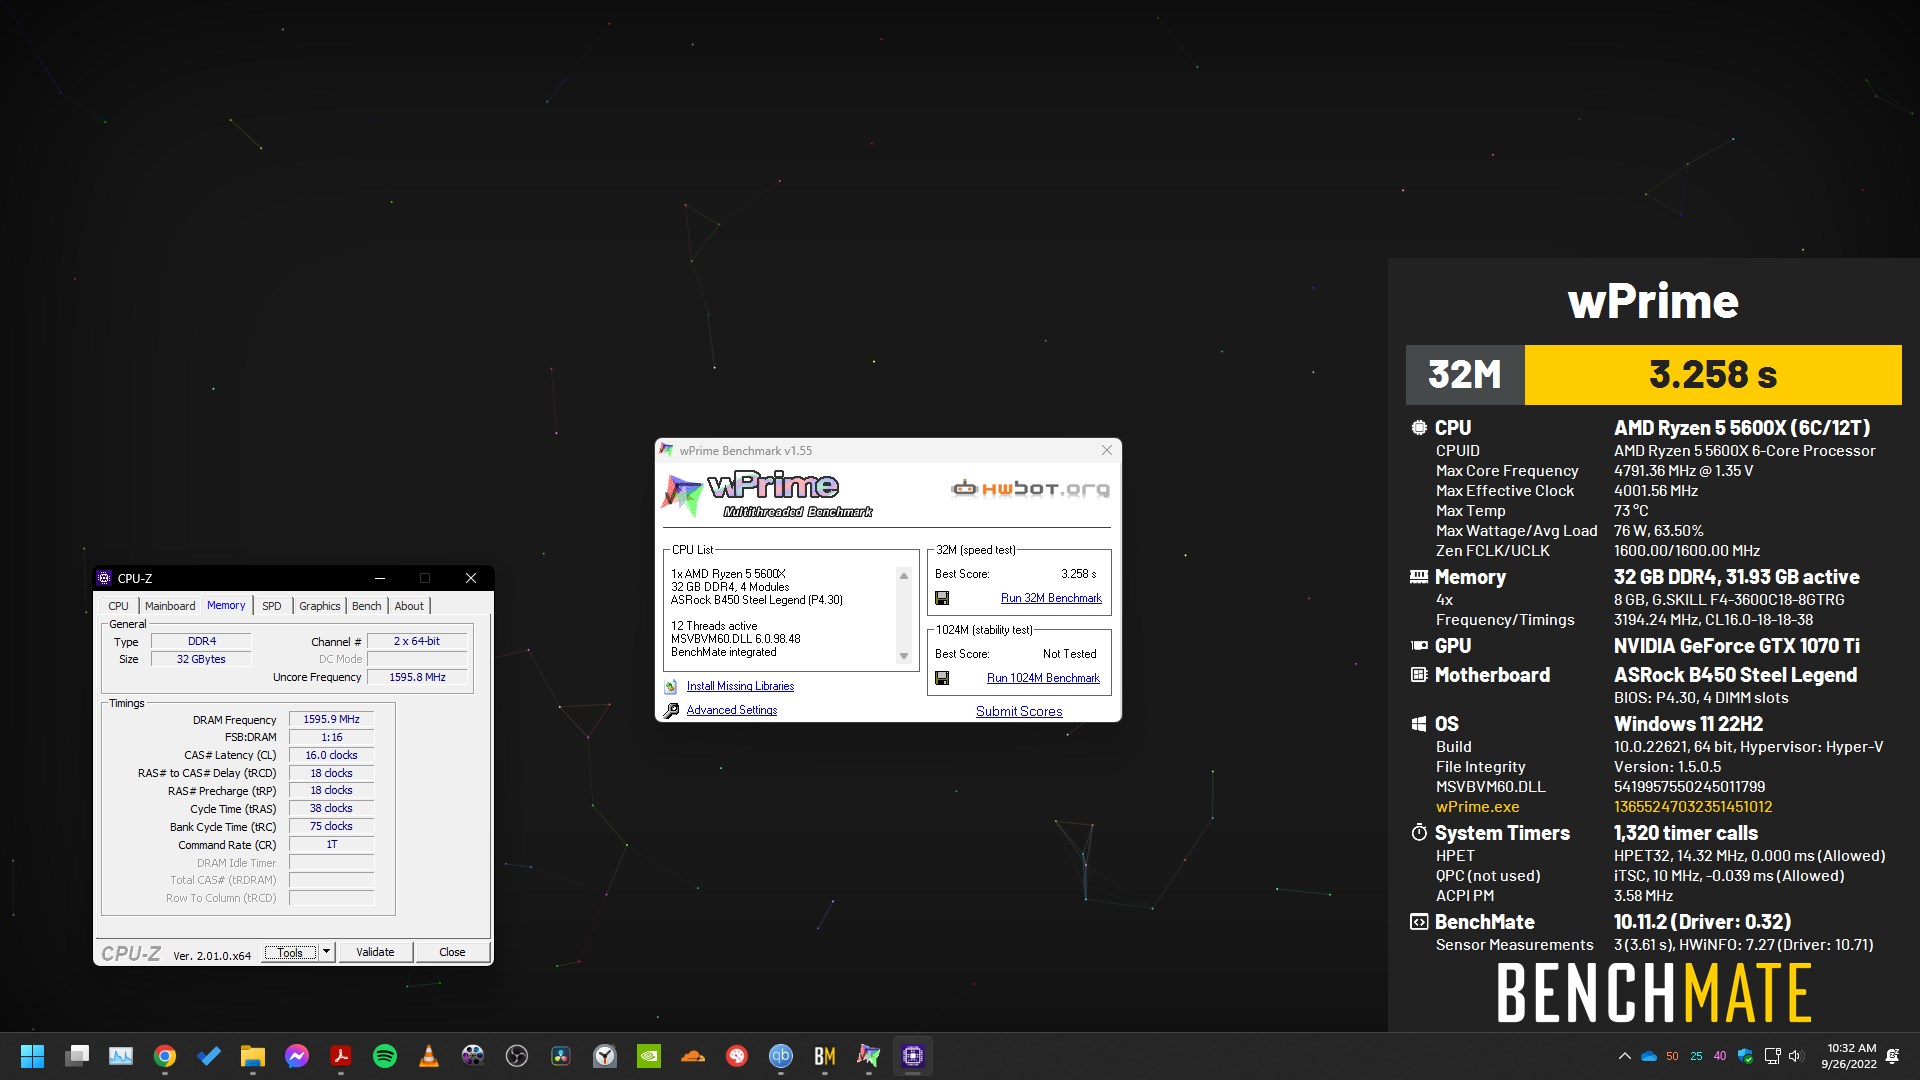This screenshot has height=1080, width=1920.
Task: Open the HWBOT.org logo link in wPrime
Action: click(1030, 489)
